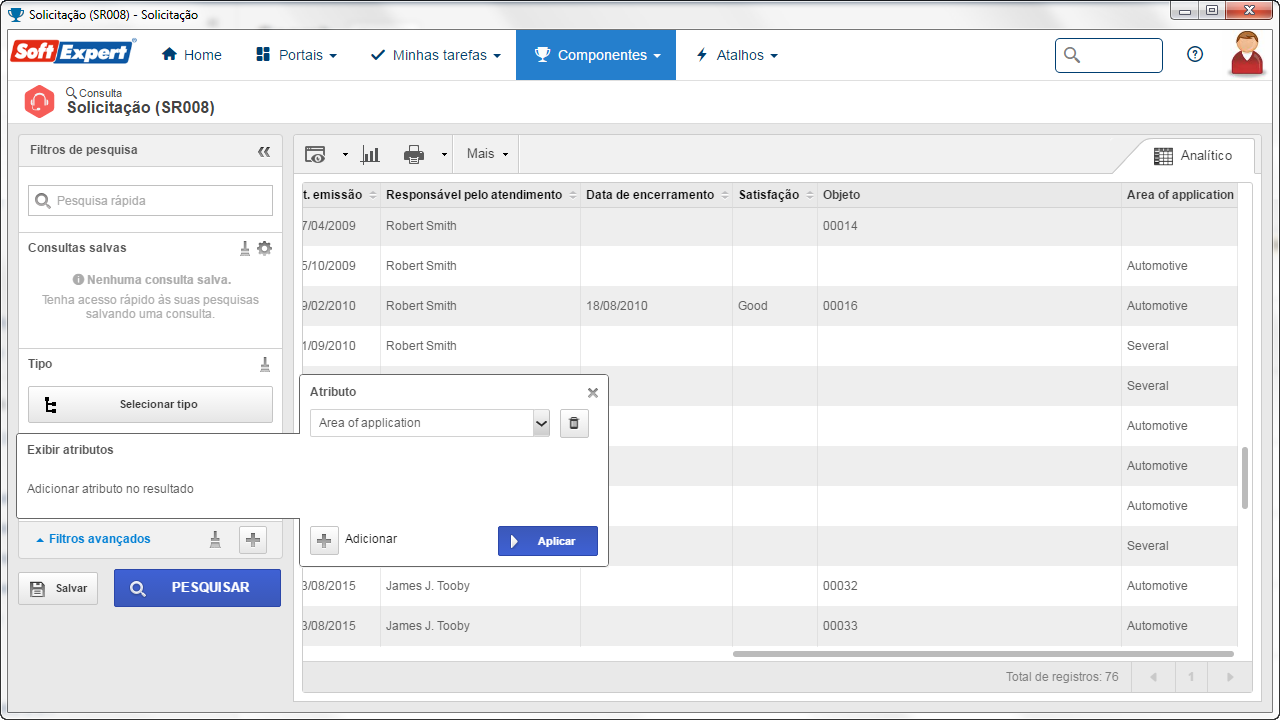The width and height of the screenshot is (1280, 720).
Task: Delete the Area of application attribute
Action: pyautogui.click(x=574, y=423)
